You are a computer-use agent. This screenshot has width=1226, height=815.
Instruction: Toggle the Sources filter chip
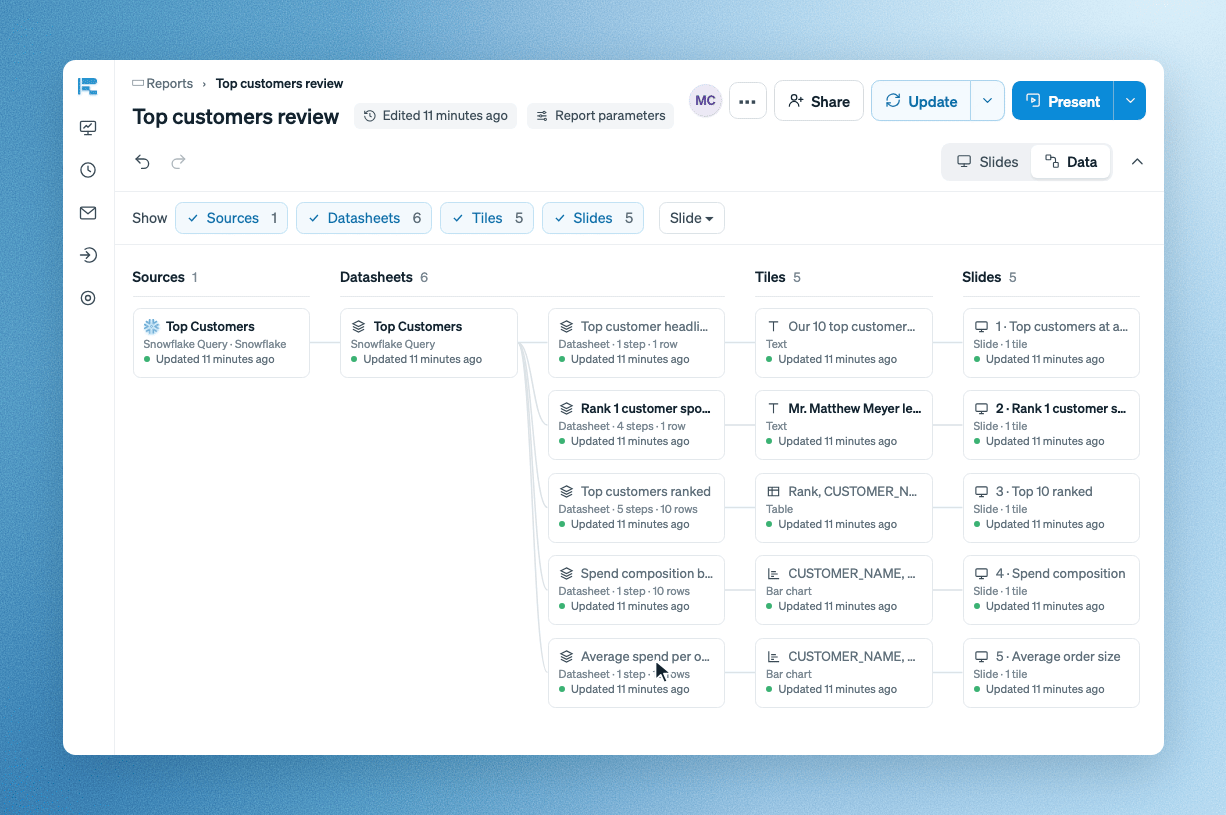[x=232, y=218]
